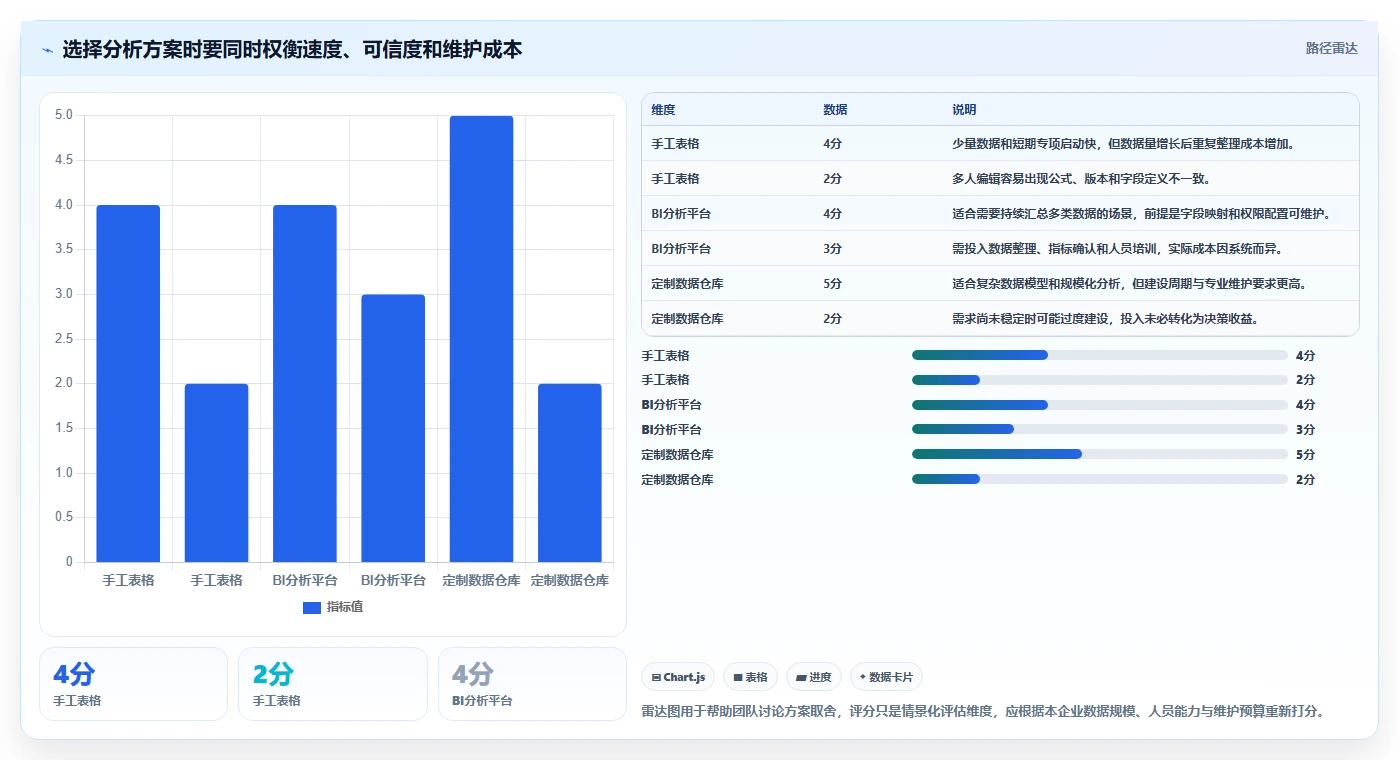This screenshot has height=760, width=1399.
Task: Toggle the 指标值 legend color box
Action: [x=312, y=607]
